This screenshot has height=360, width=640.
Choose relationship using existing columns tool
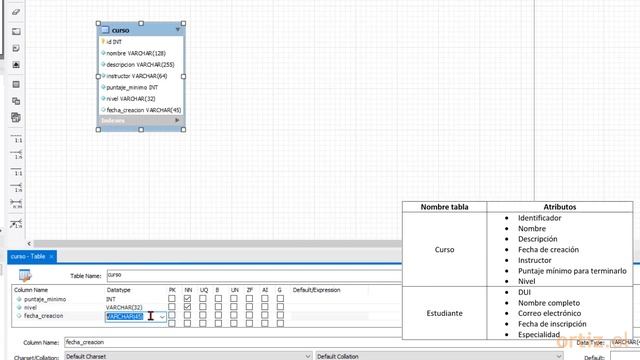[x=16, y=224]
